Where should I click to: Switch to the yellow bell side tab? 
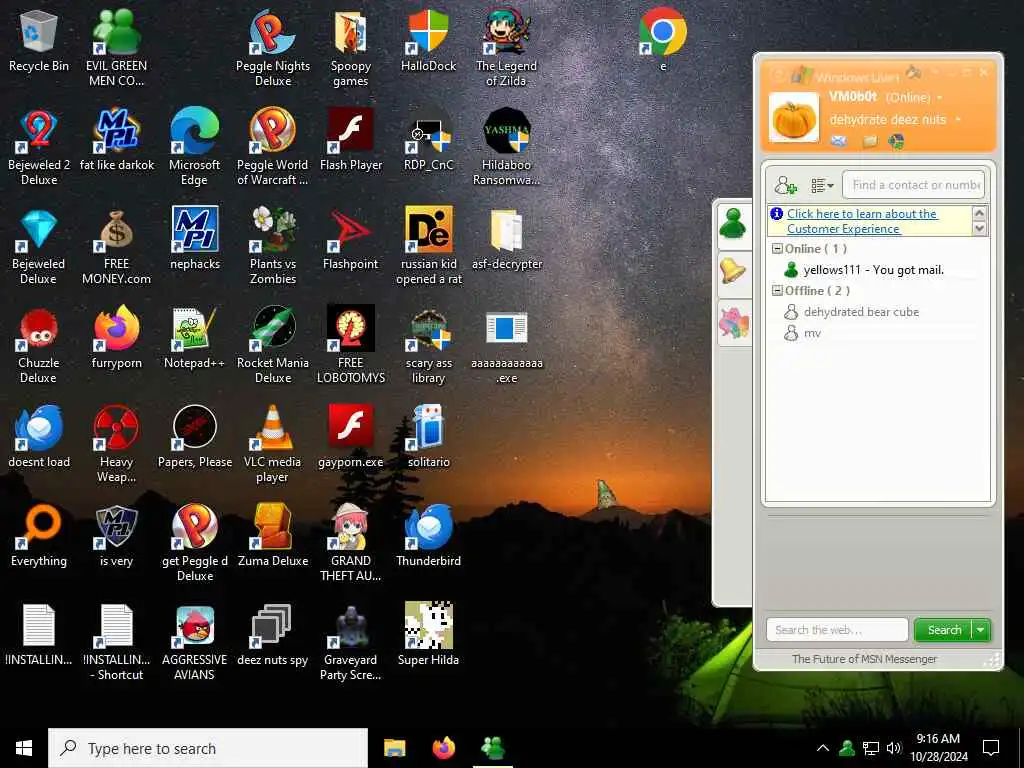[x=733, y=271]
